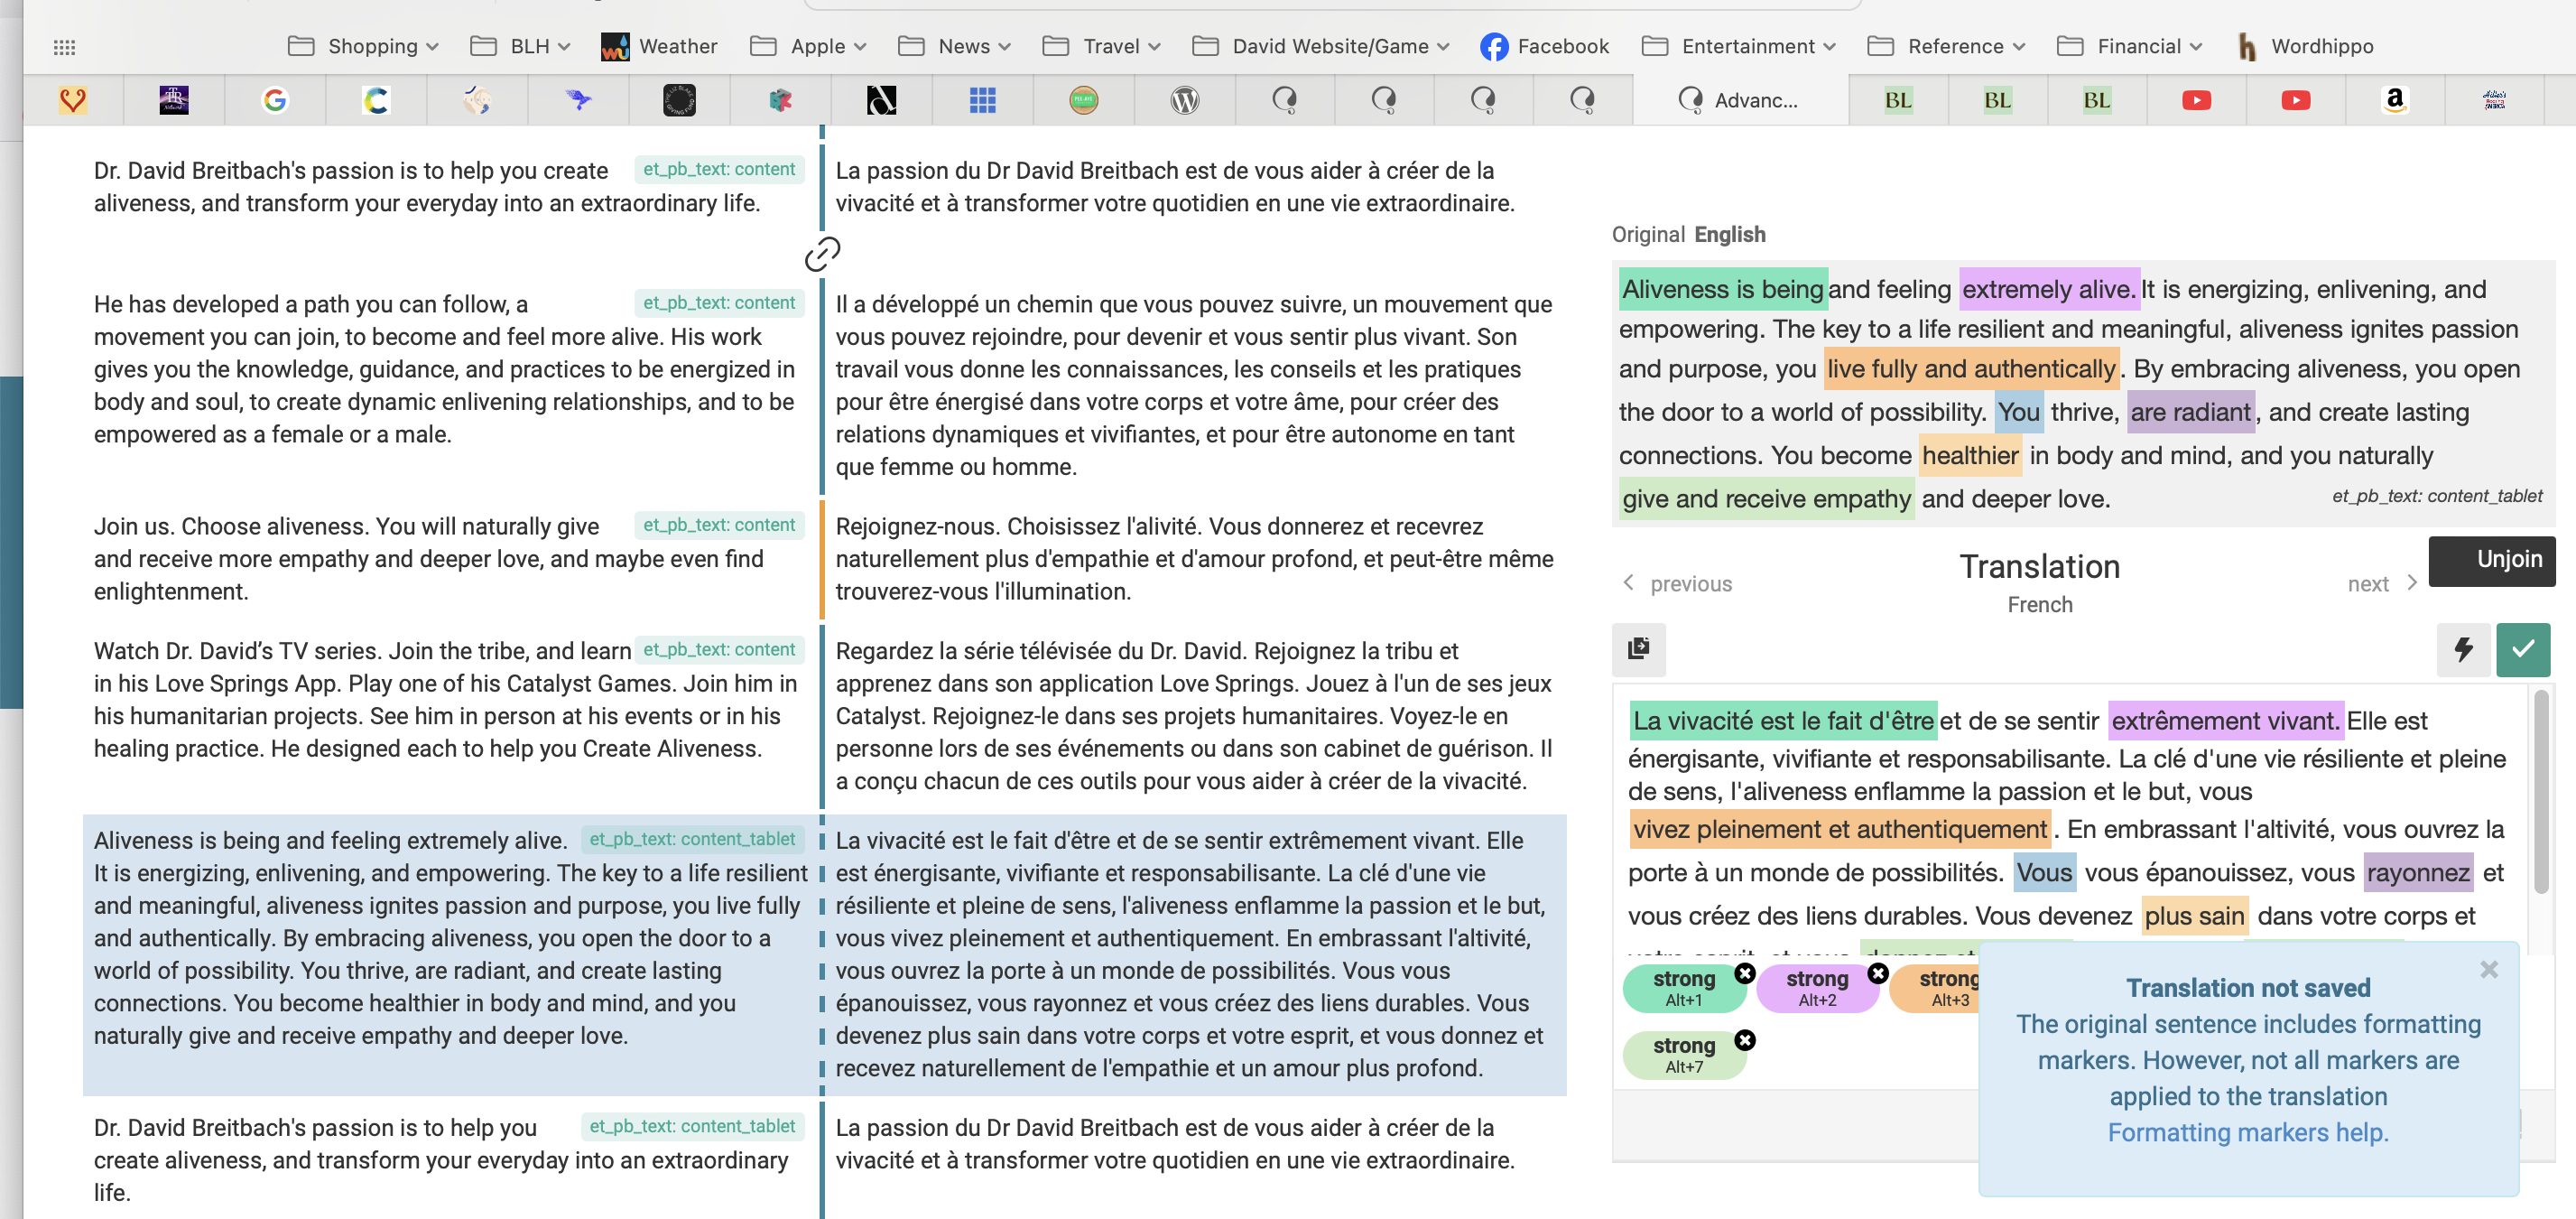2576x1219 pixels.
Task: Switch to the blue grid favicon tab
Action: pos(983,100)
